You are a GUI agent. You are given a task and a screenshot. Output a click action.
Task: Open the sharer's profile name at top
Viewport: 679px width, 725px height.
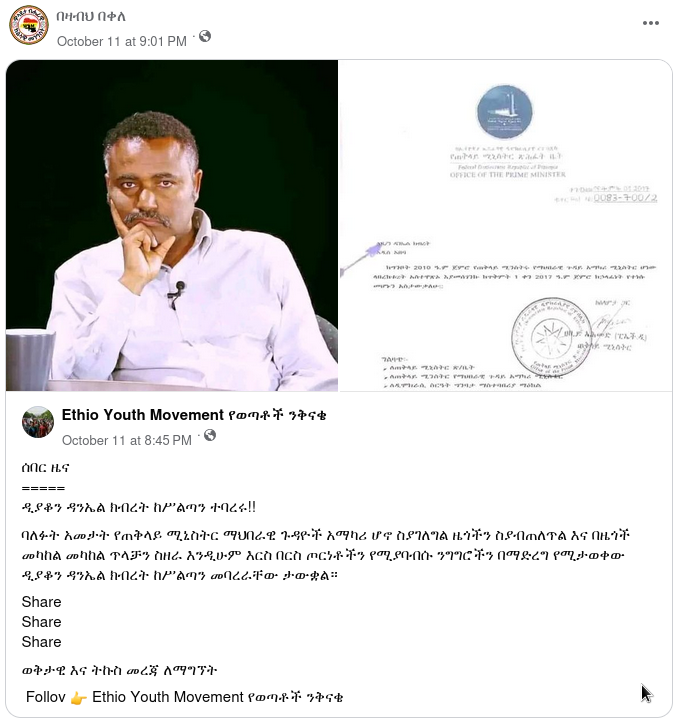(91, 17)
